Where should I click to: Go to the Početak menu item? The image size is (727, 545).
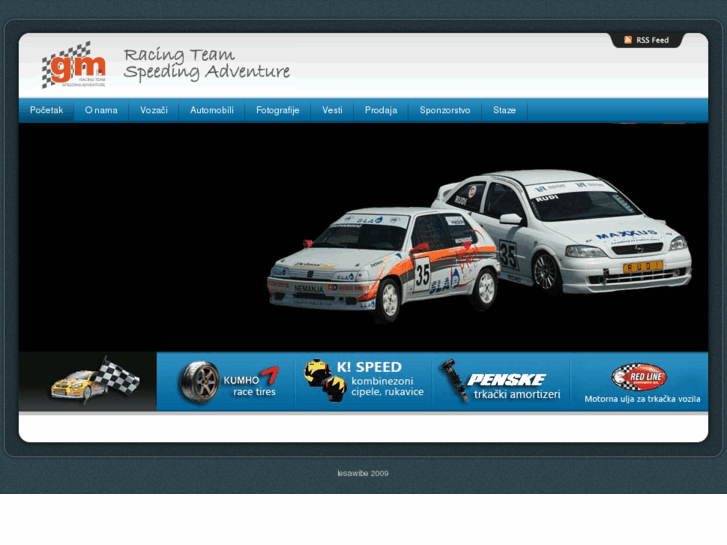point(46,110)
